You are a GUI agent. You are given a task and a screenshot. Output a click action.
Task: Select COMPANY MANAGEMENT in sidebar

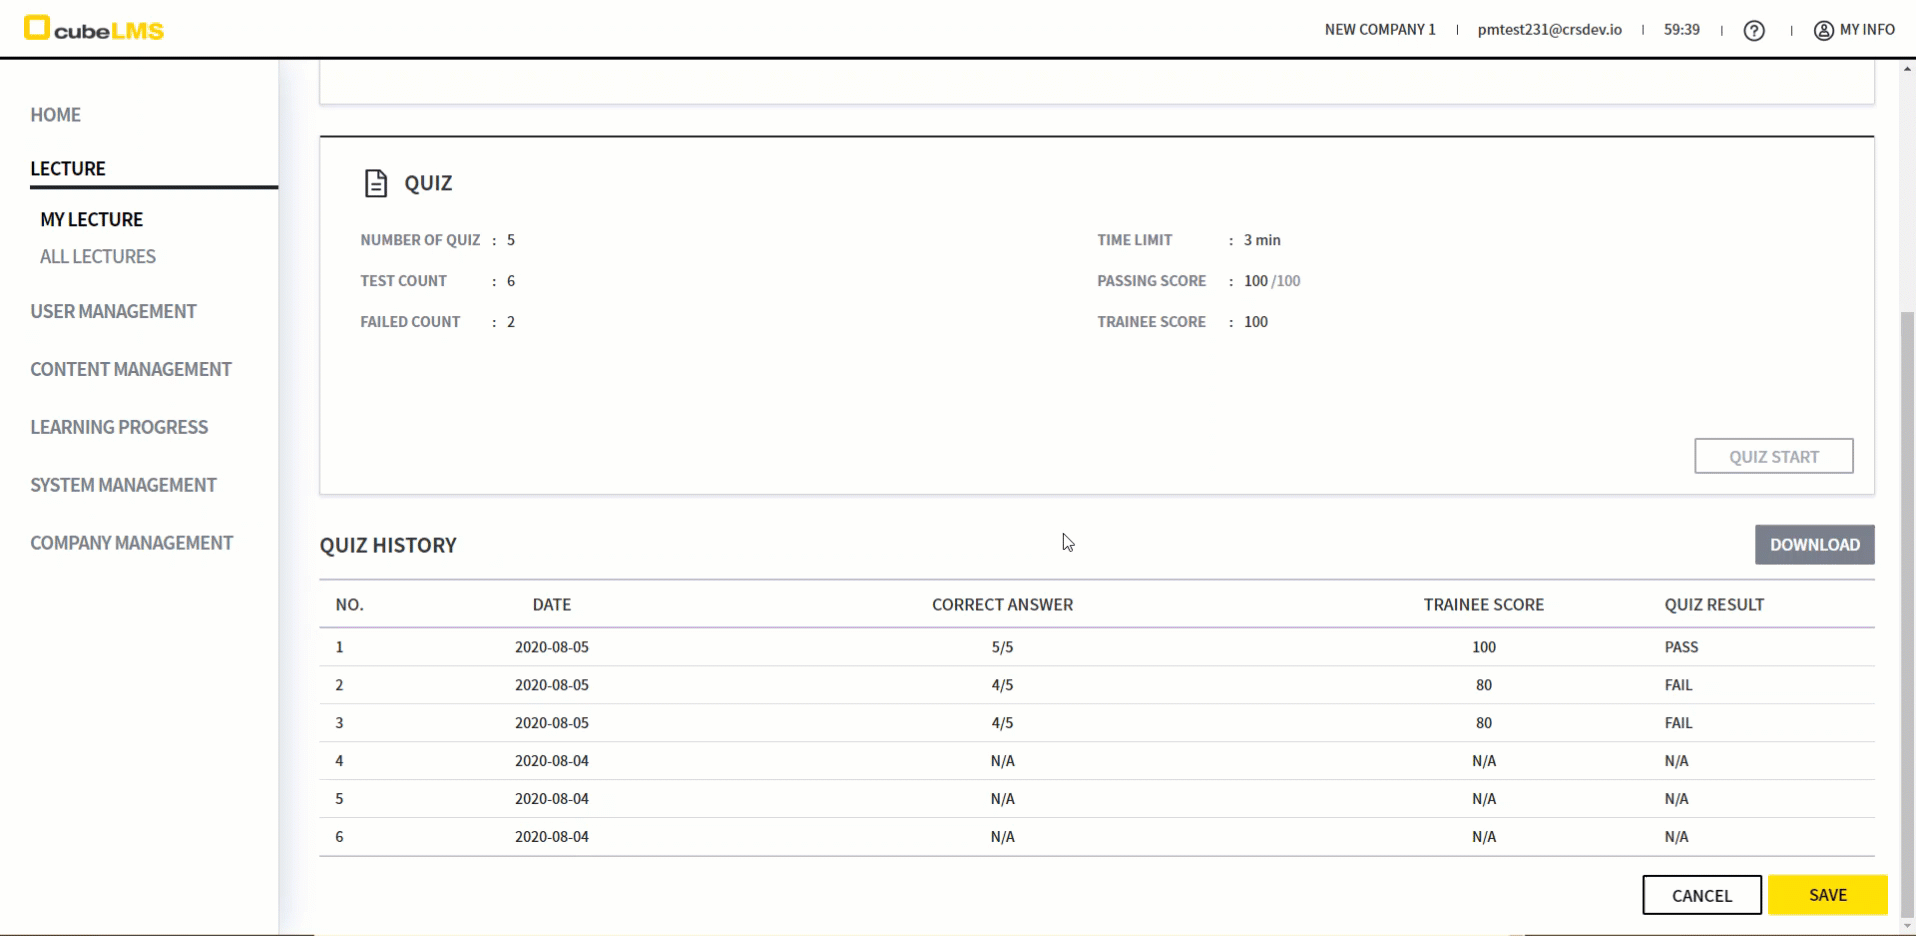pyautogui.click(x=131, y=543)
